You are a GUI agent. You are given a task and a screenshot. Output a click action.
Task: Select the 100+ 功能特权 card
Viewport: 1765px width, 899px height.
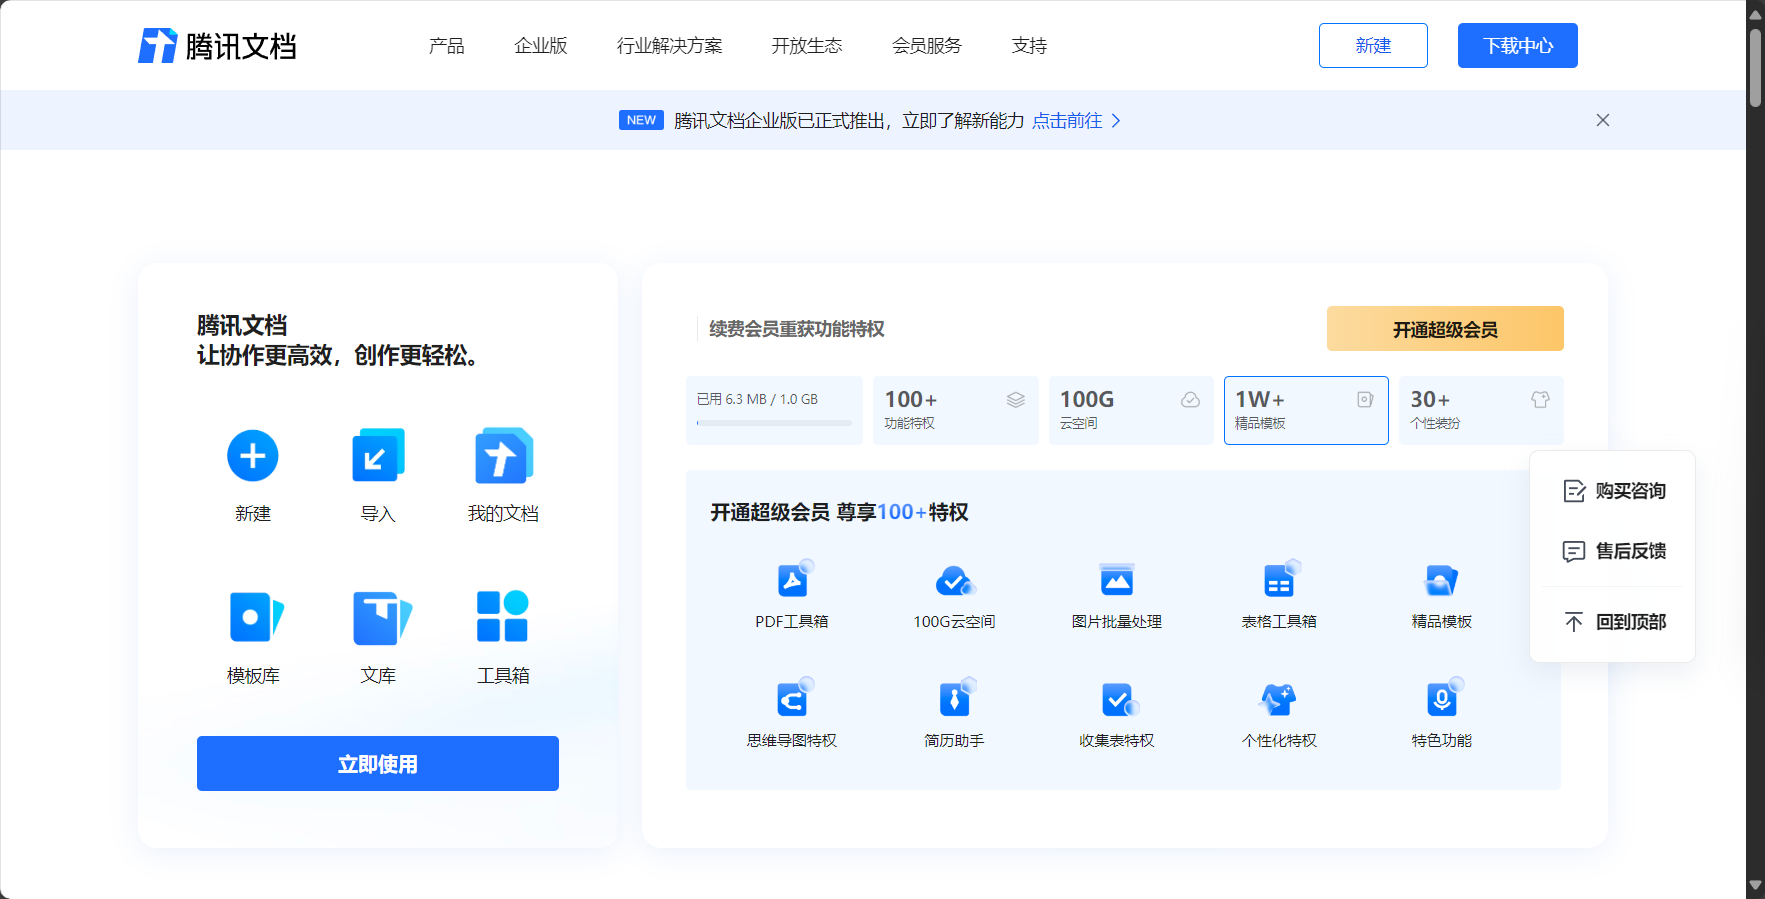click(955, 410)
